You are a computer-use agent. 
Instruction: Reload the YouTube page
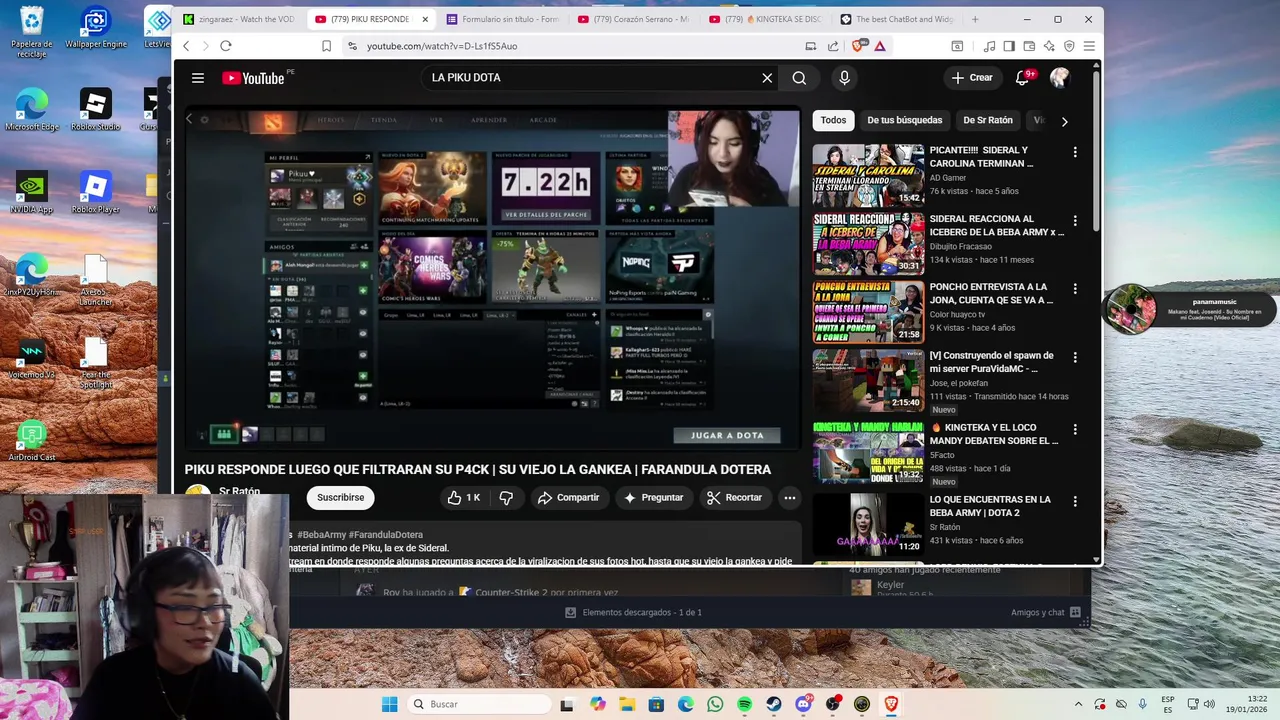click(226, 46)
